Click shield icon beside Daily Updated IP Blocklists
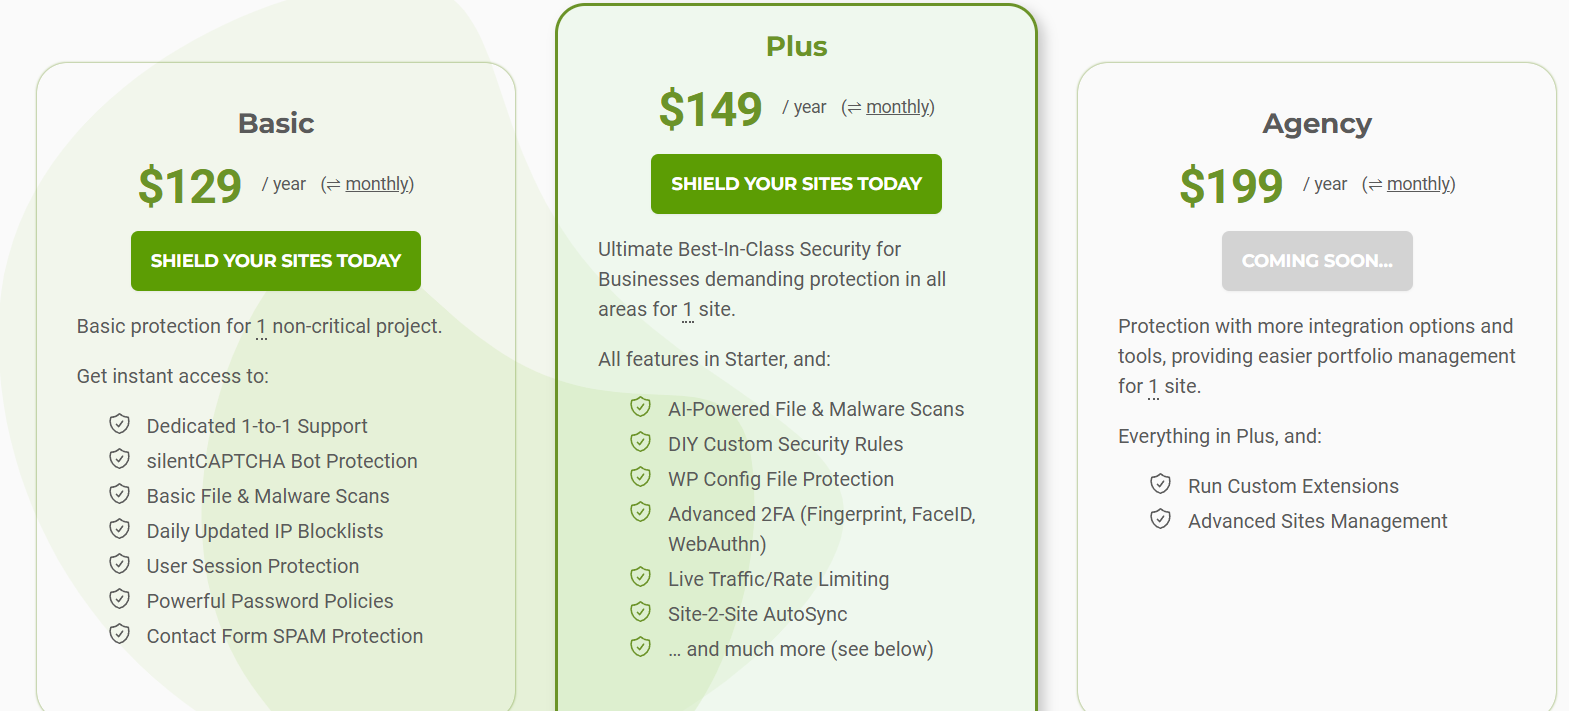 (120, 529)
